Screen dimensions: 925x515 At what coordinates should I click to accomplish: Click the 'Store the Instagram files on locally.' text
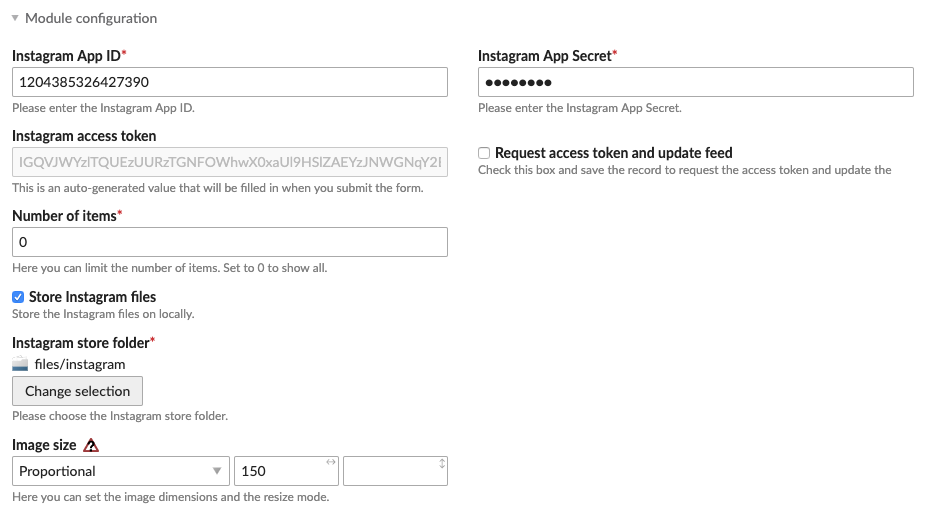(103, 314)
